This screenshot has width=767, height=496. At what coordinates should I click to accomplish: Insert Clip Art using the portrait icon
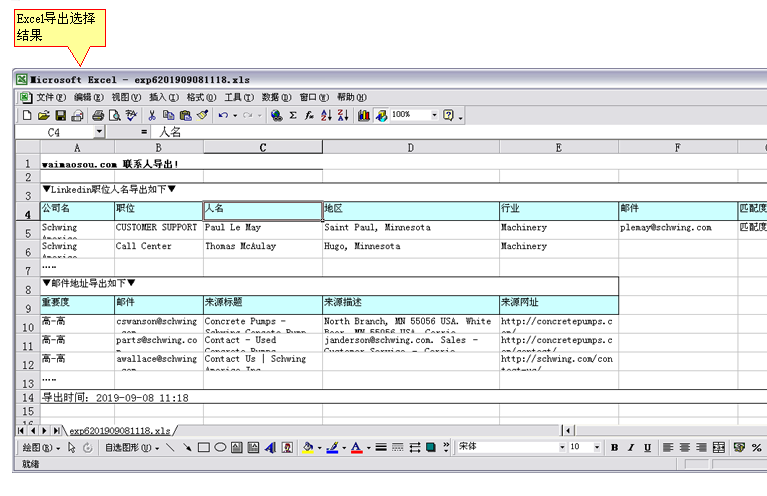pos(287,448)
